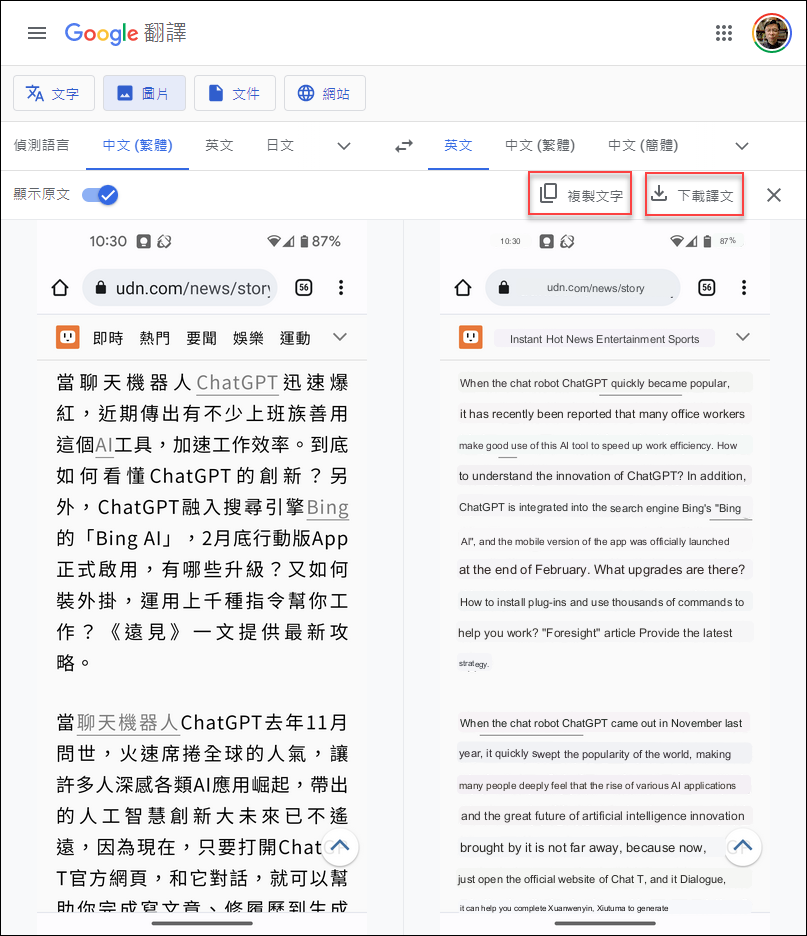Click the 下載譯文 button

(695, 194)
